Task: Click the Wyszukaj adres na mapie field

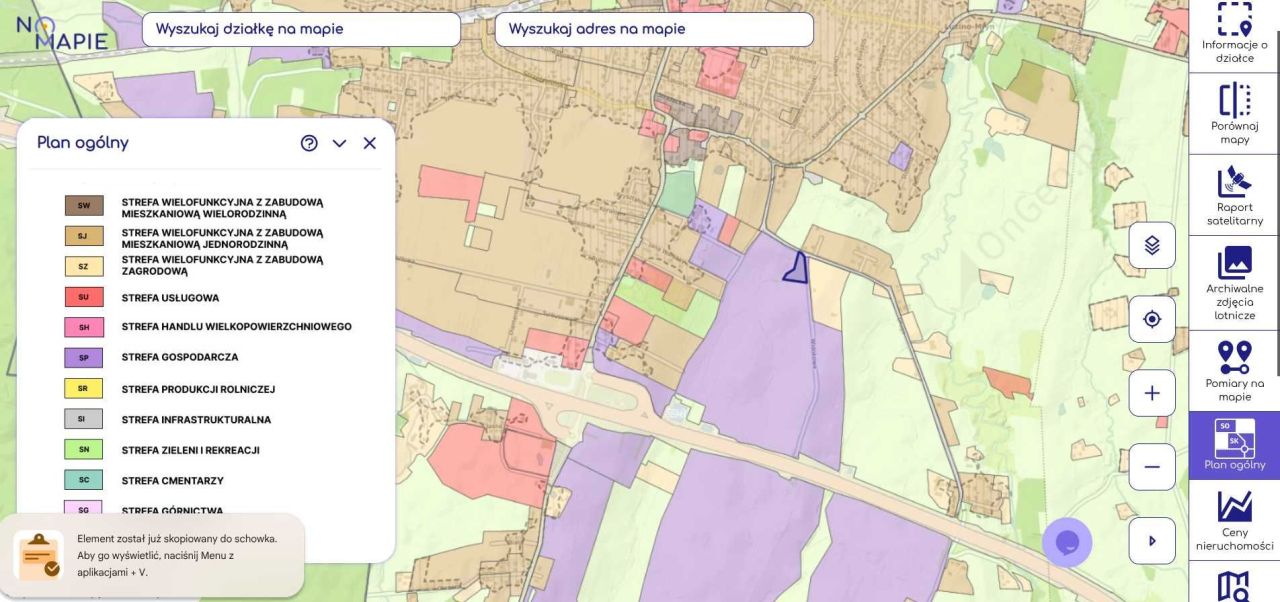Action: click(654, 30)
